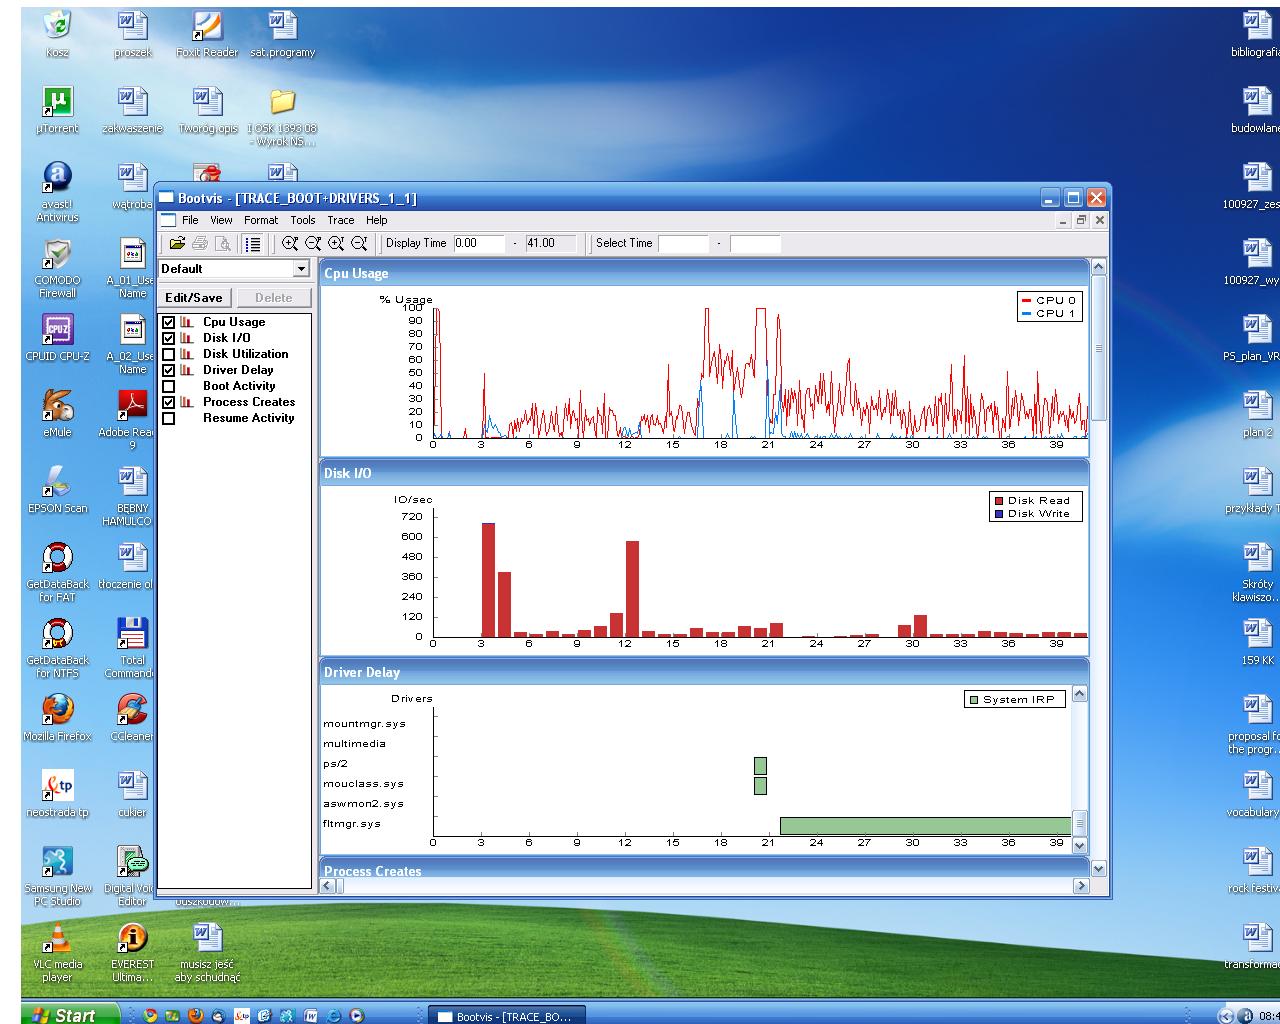The image size is (1280, 1024).
Task: Click the CPU 0 red legend swatch
Action: coord(1026,300)
